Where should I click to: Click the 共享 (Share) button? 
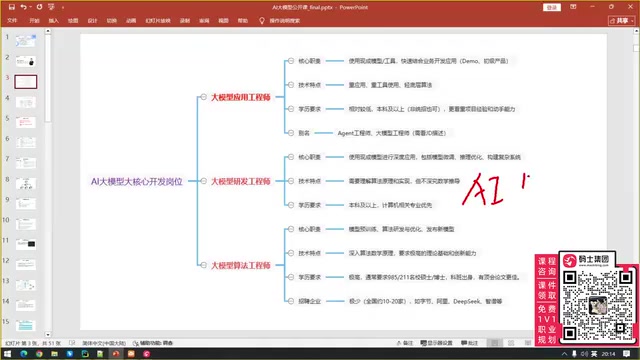coord(621,20)
